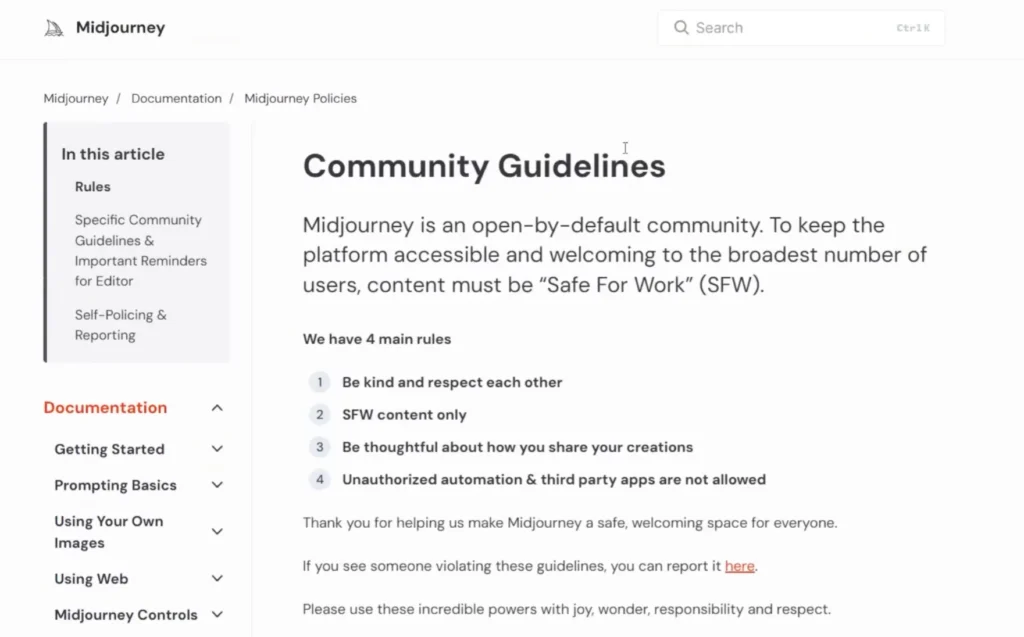Open the Midjourney Controls menu item

point(126,615)
